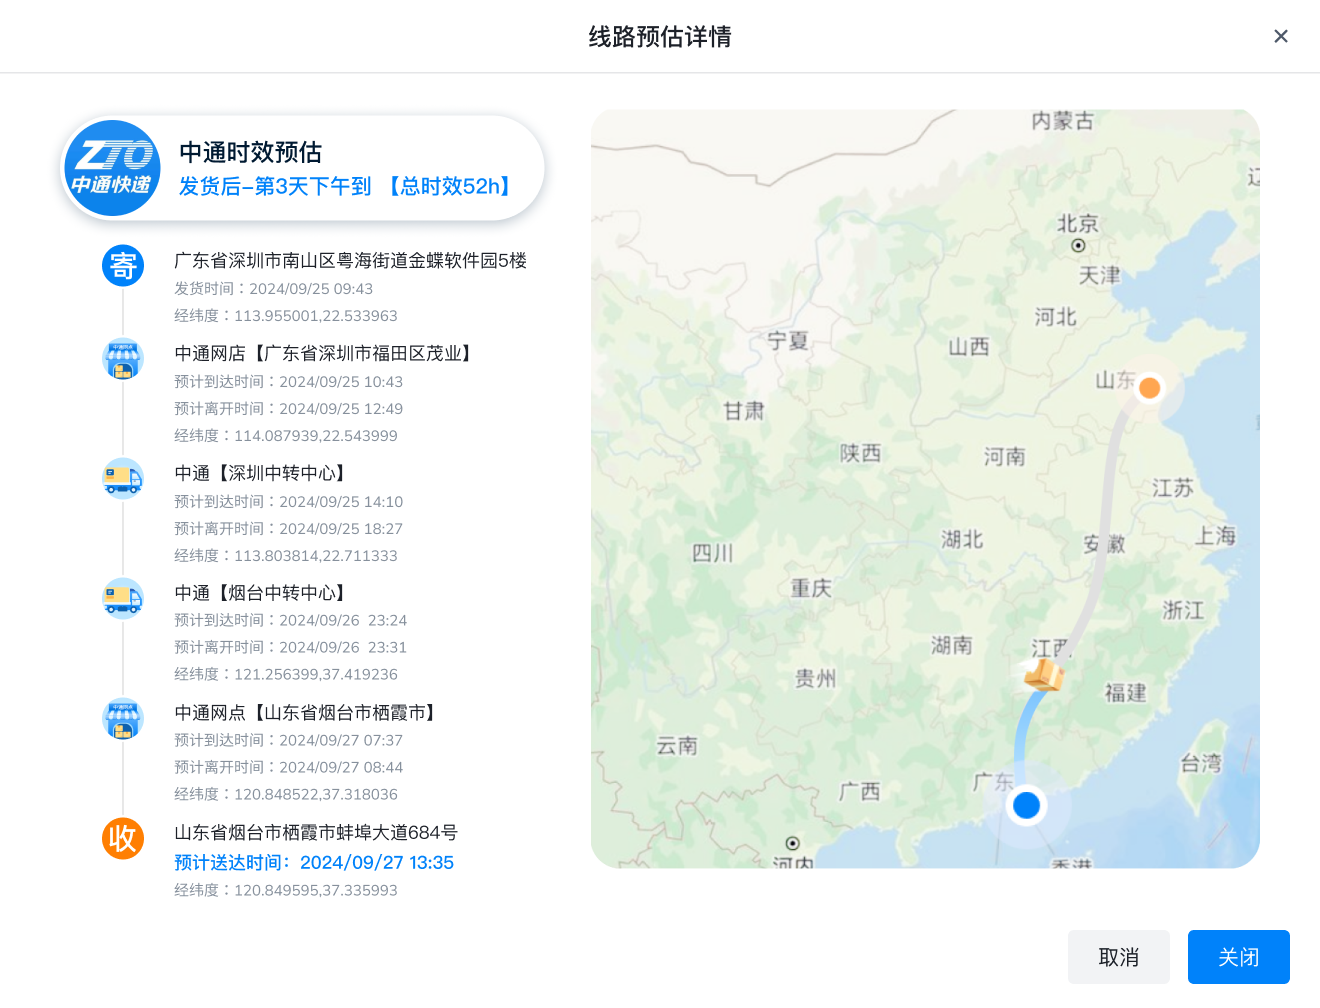Screen dimensions: 1320x1008
Task: Close the dialog with the X icon
Action: tap(1281, 36)
